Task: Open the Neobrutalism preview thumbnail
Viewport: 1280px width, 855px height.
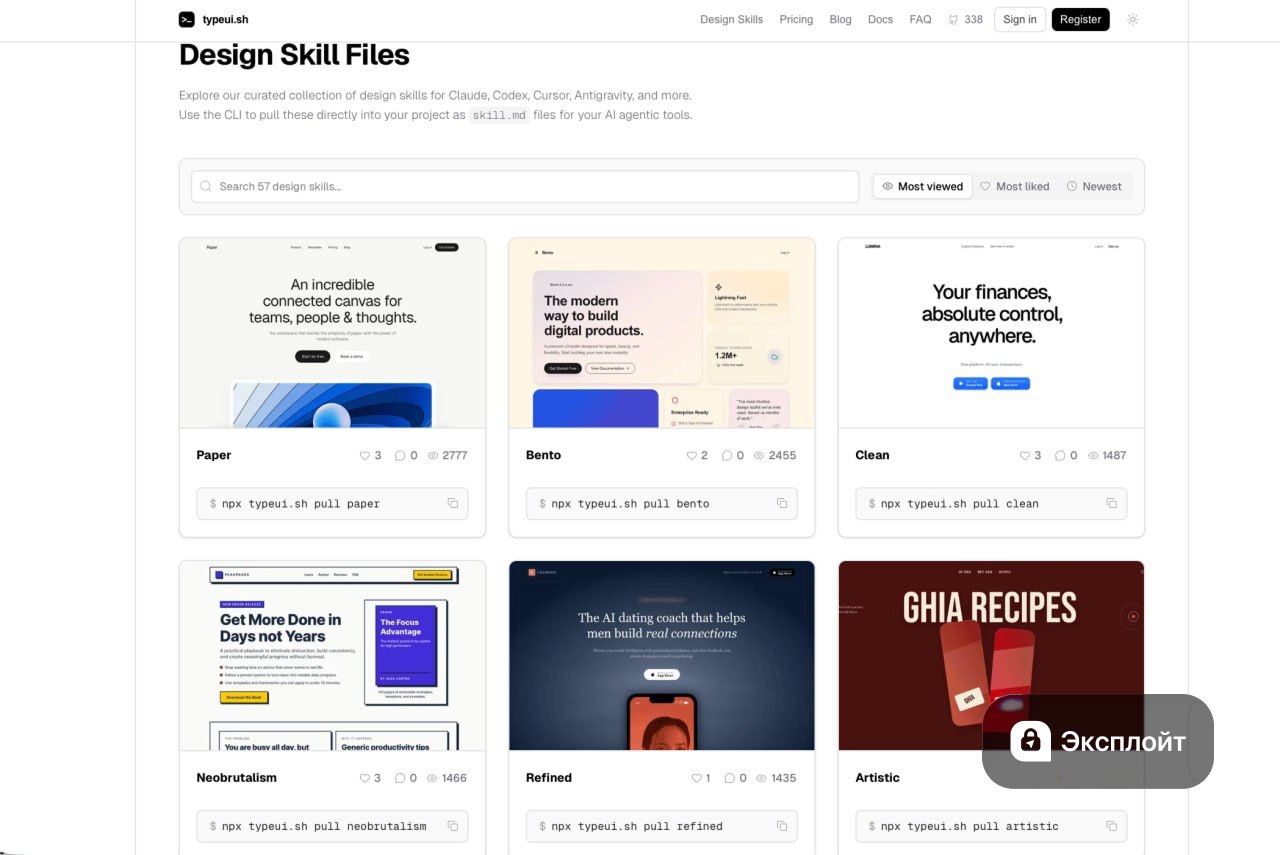Action: click(x=332, y=655)
